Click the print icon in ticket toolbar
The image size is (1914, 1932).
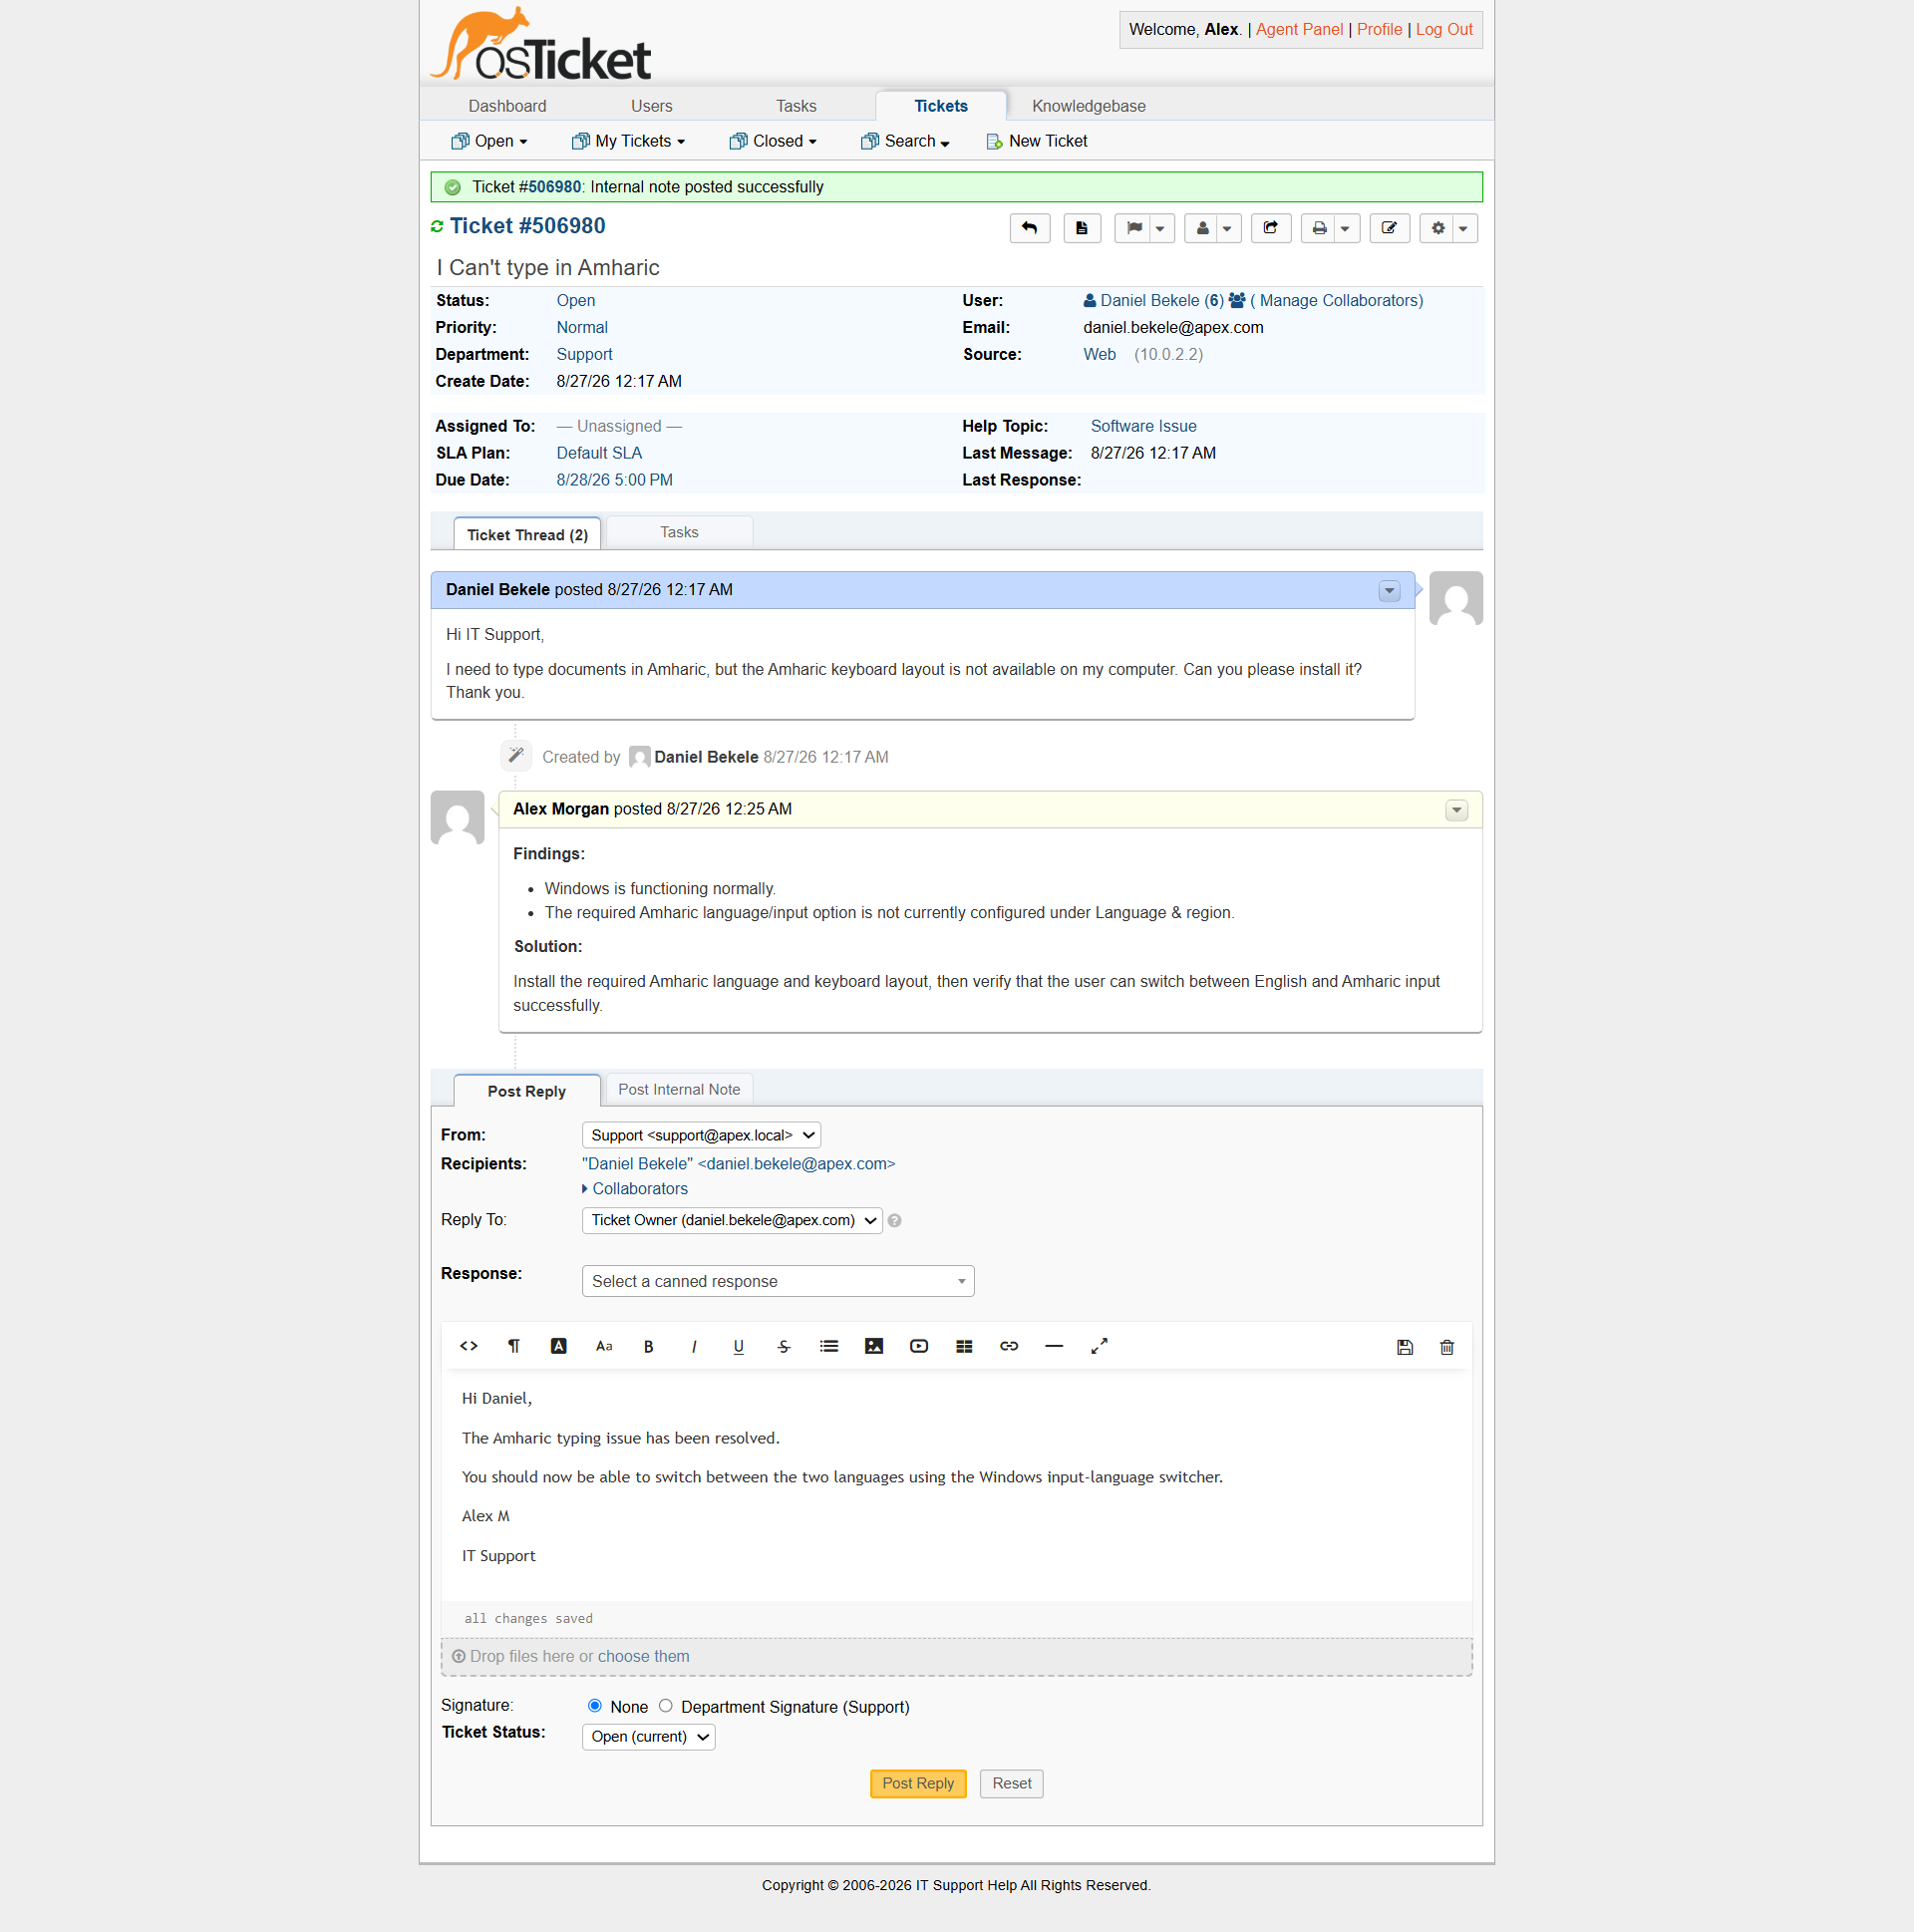click(1319, 228)
